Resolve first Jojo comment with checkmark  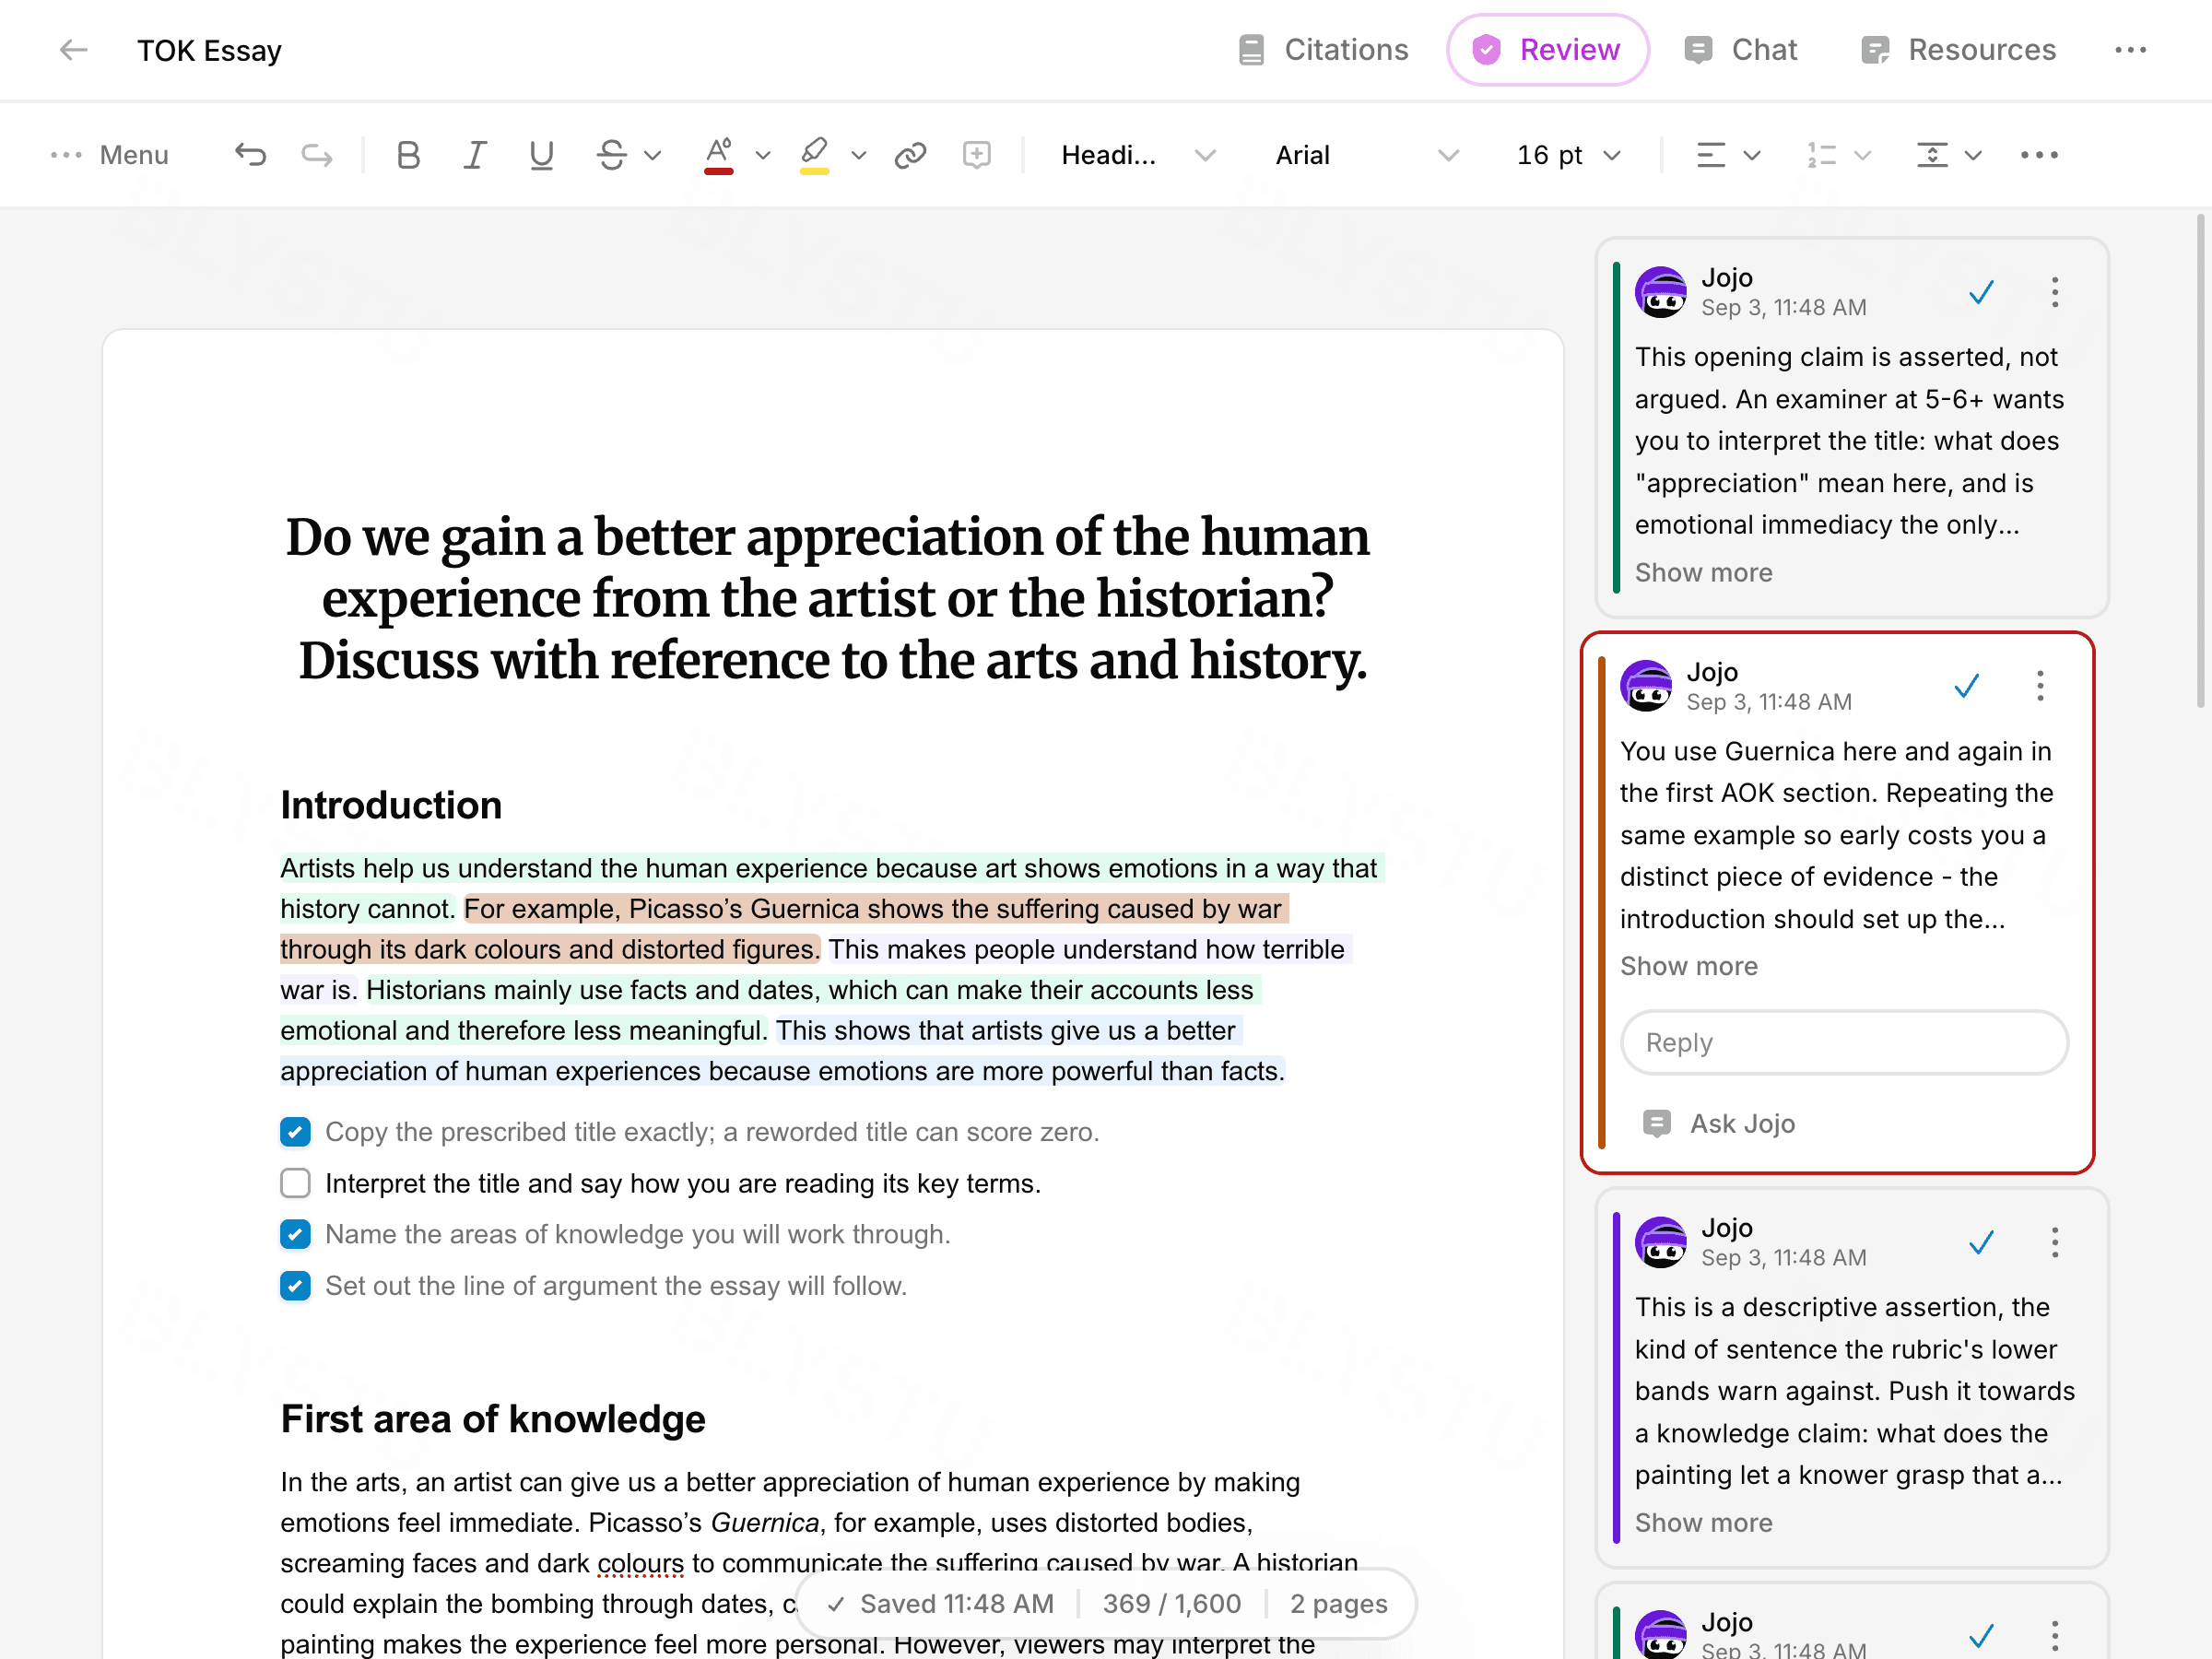[1981, 292]
